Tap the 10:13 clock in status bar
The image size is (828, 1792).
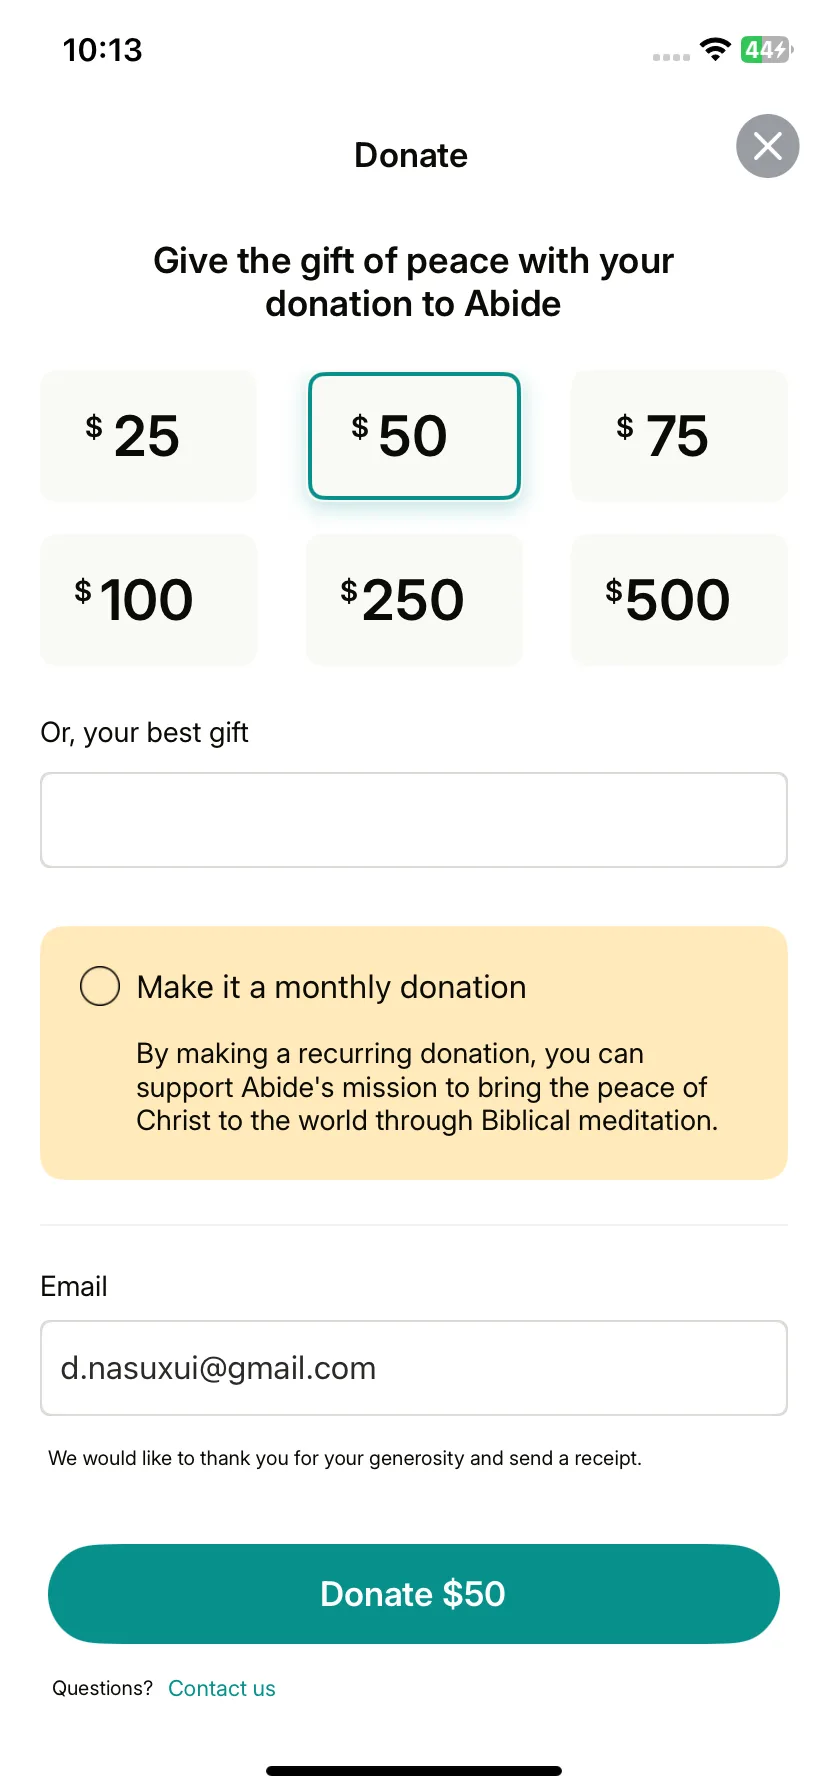click(x=102, y=50)
